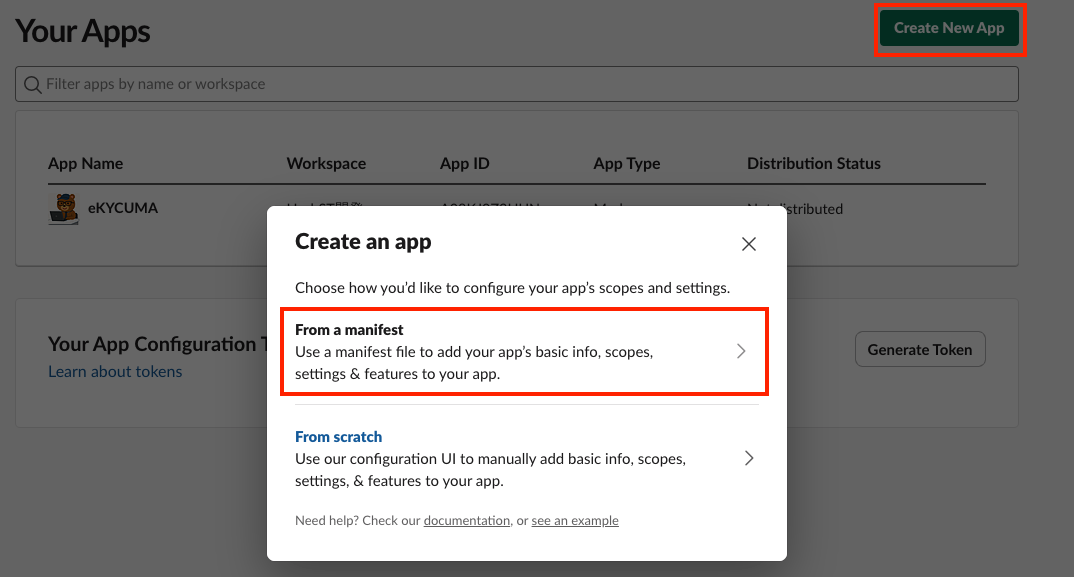This screenshot has width=1074, height=577.
Task: Click the App Name column header
Action: click(x=86, y=164)
